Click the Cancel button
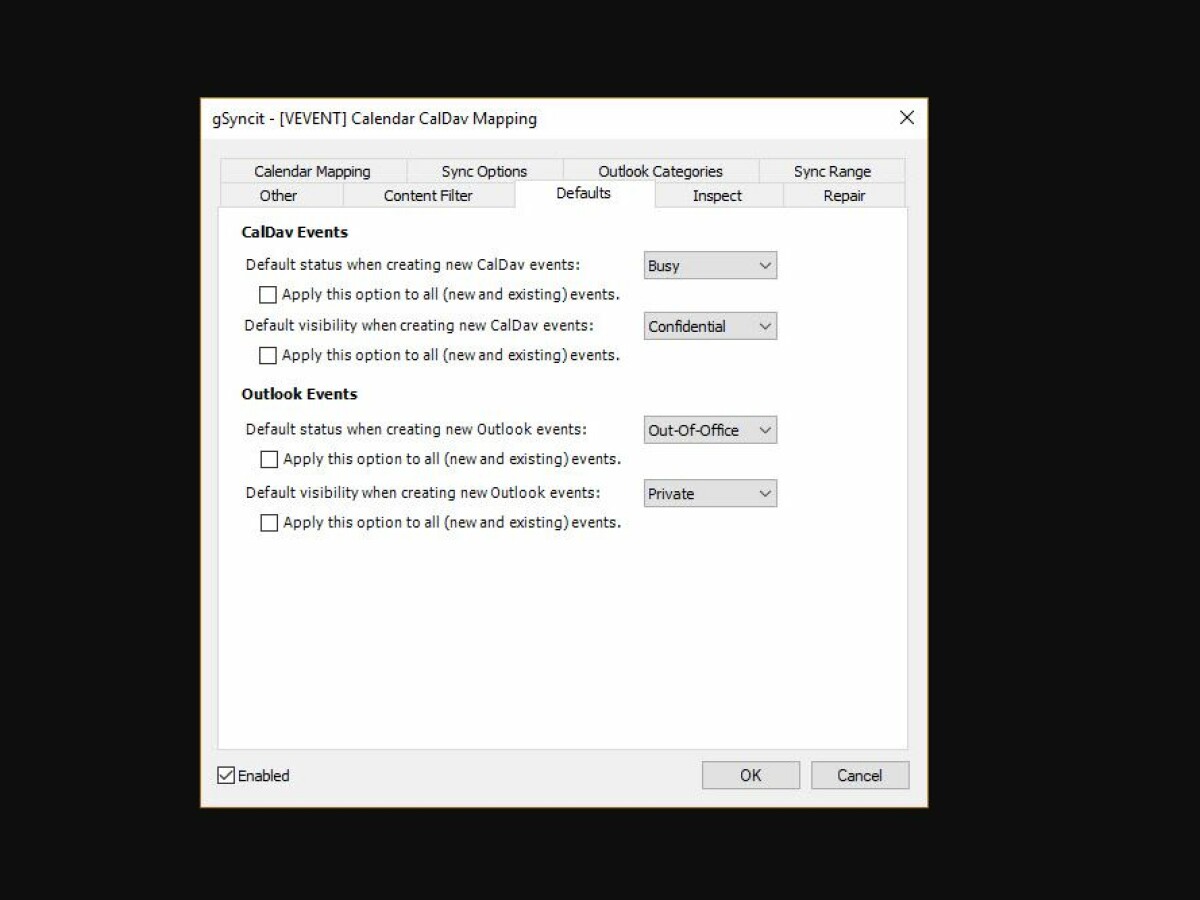The width and height of the screenshot is (1200, 900). click(x=860, y=775)
